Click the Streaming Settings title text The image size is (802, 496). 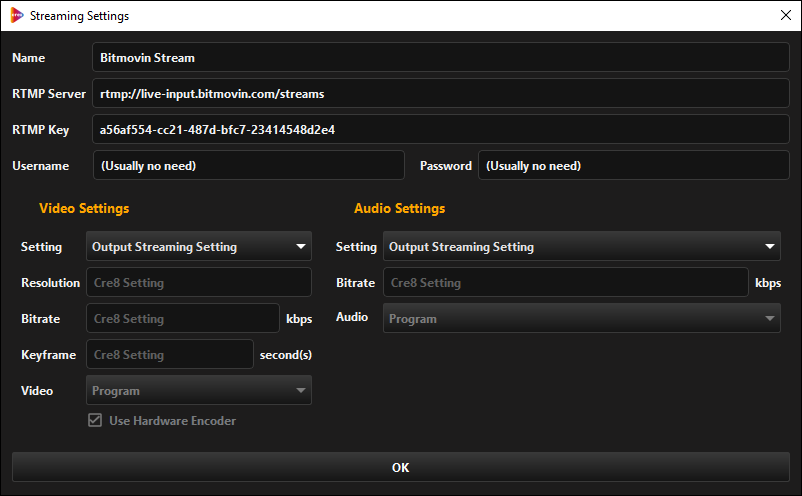[x=79, y=16]
